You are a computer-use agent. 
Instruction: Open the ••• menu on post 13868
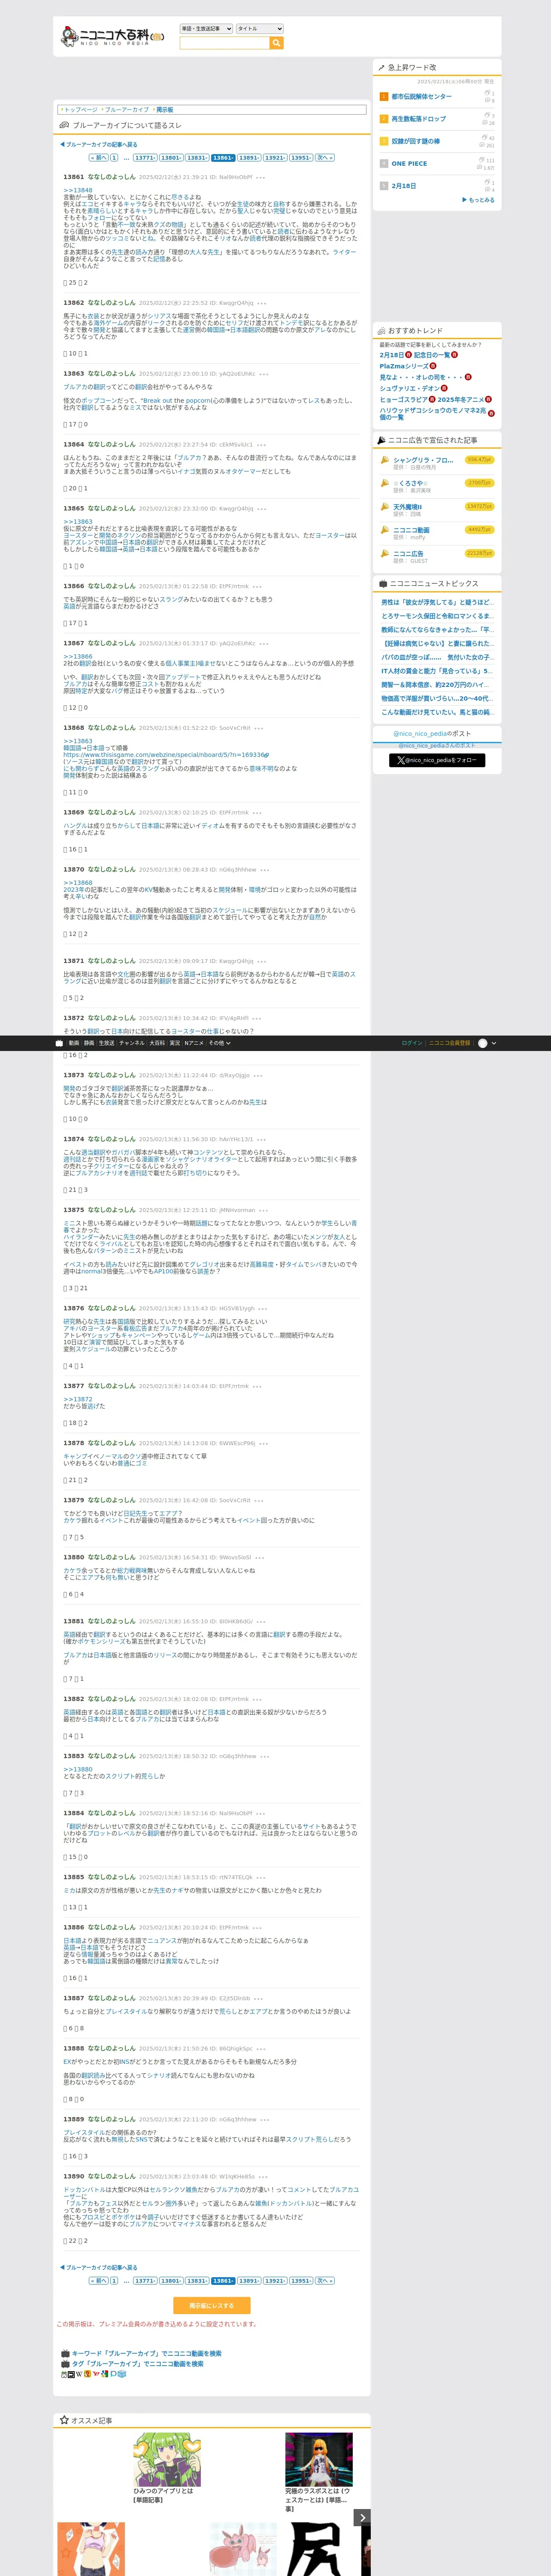(260, 728)
